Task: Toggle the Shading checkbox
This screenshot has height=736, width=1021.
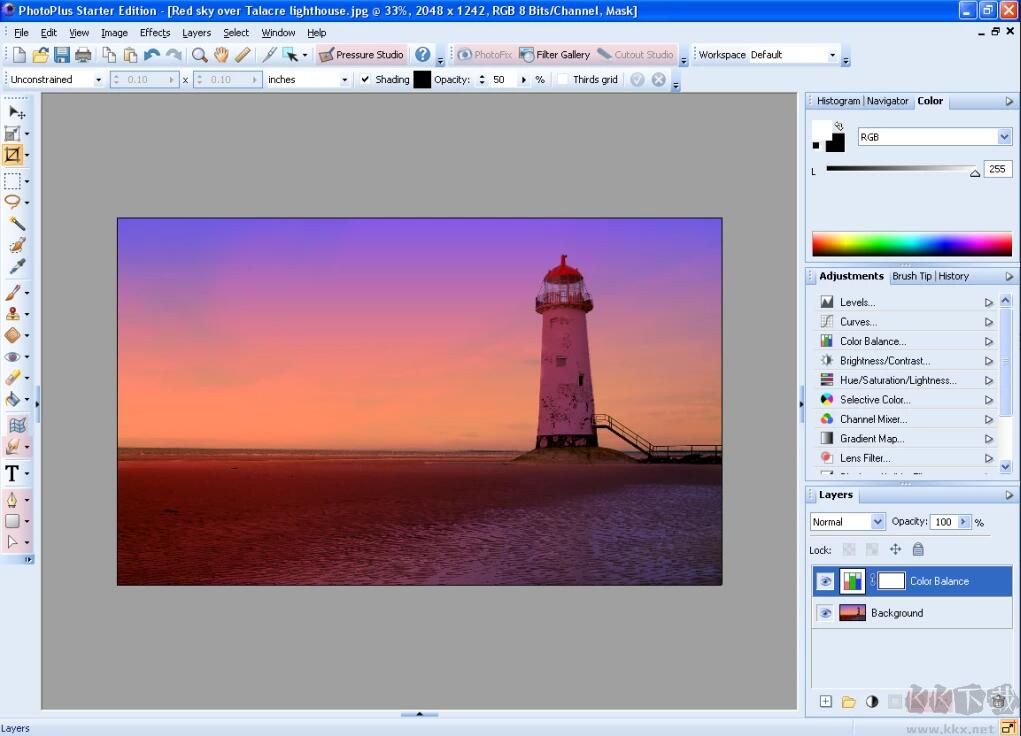Action: [365, 80]
